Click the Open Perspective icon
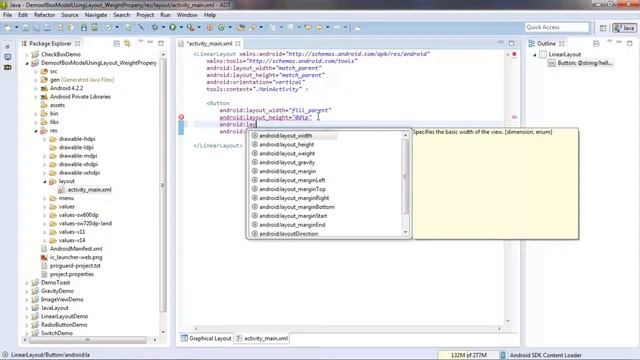The height and width of the screenshot is (360, 640). point(603,28)
